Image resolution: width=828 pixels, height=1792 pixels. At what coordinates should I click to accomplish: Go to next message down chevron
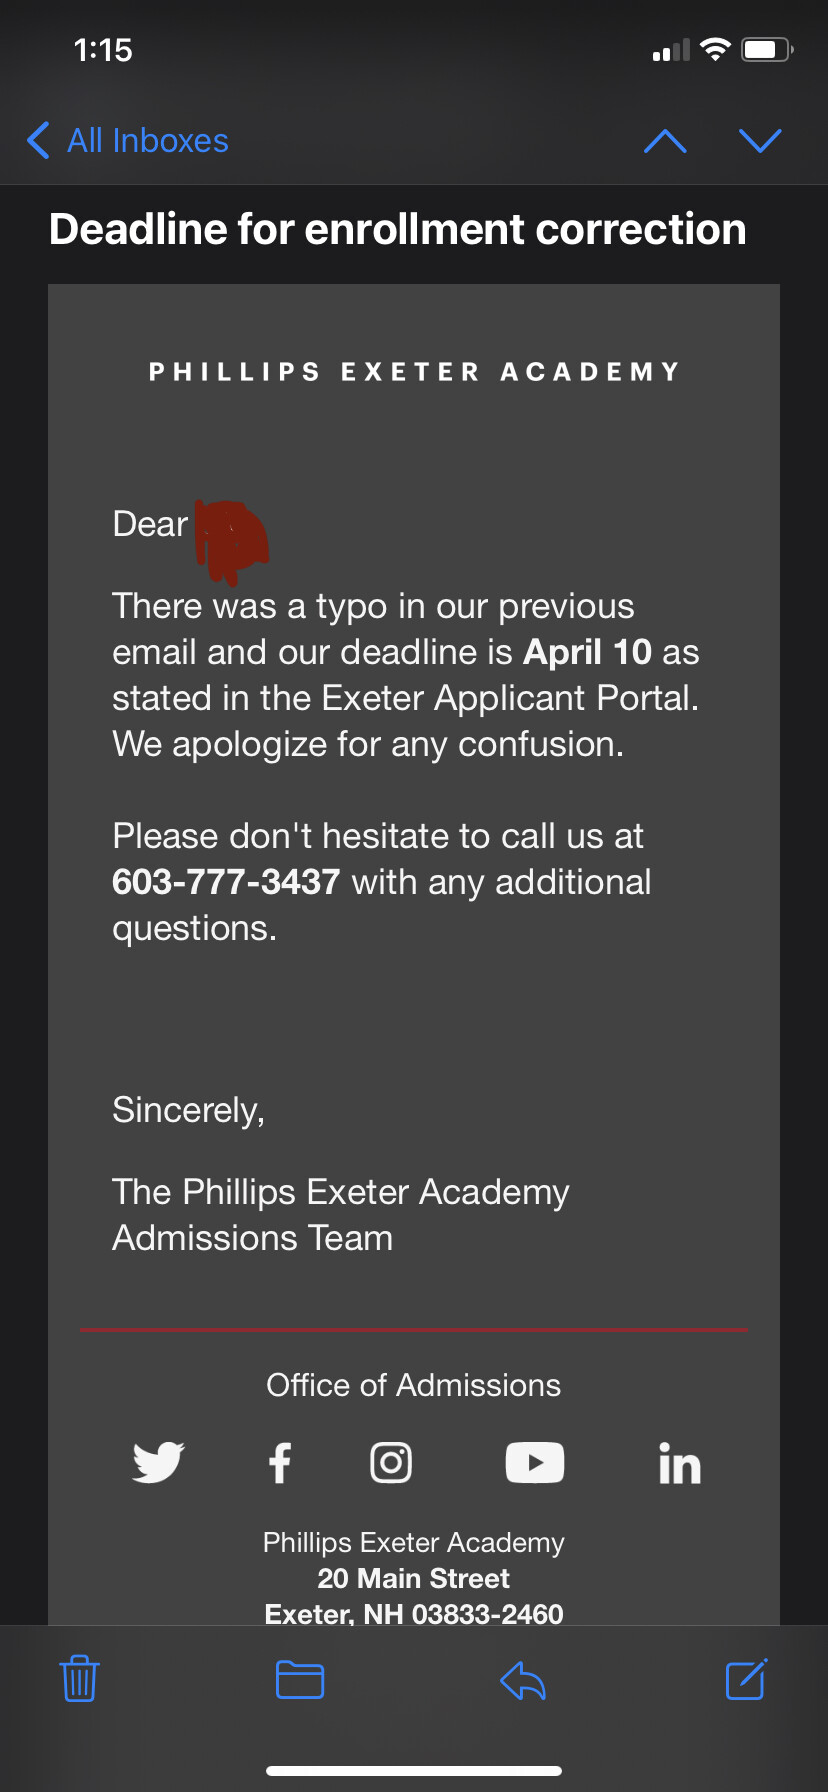(x=760, y=141)
